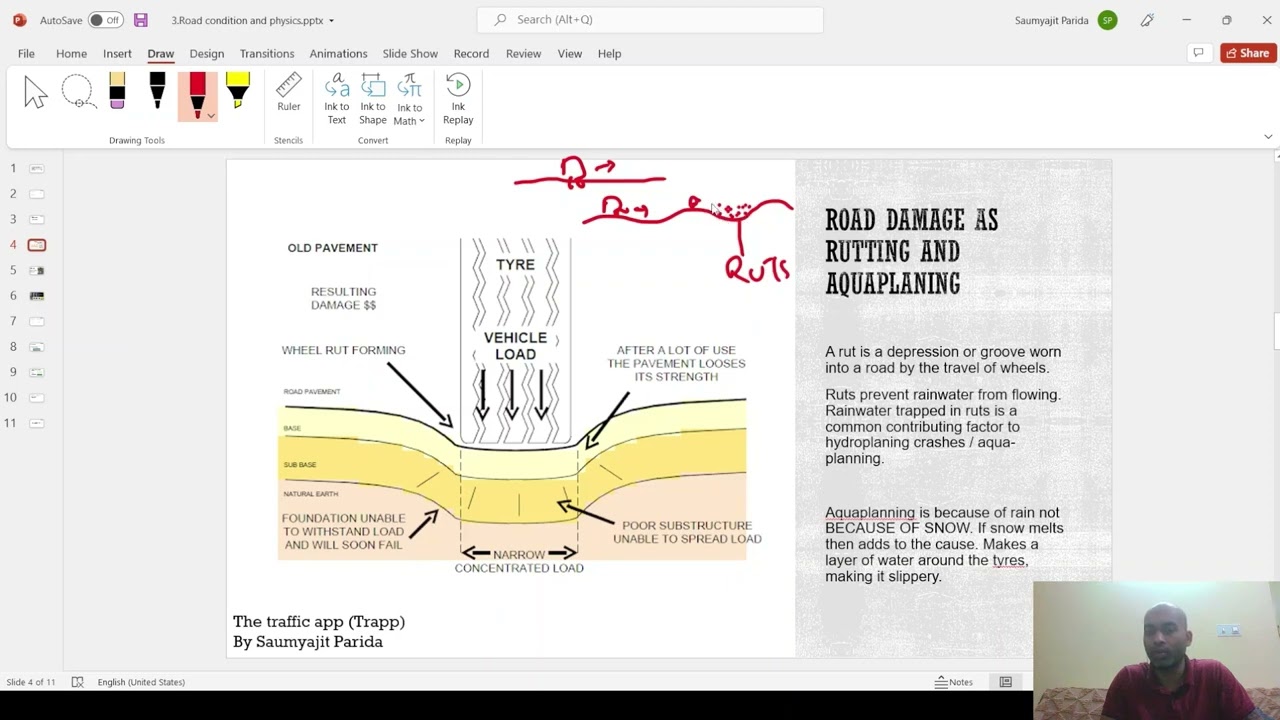Screen dimensions: 1280x720
Task: Switch to the View tab
Action: pos(569,53)
